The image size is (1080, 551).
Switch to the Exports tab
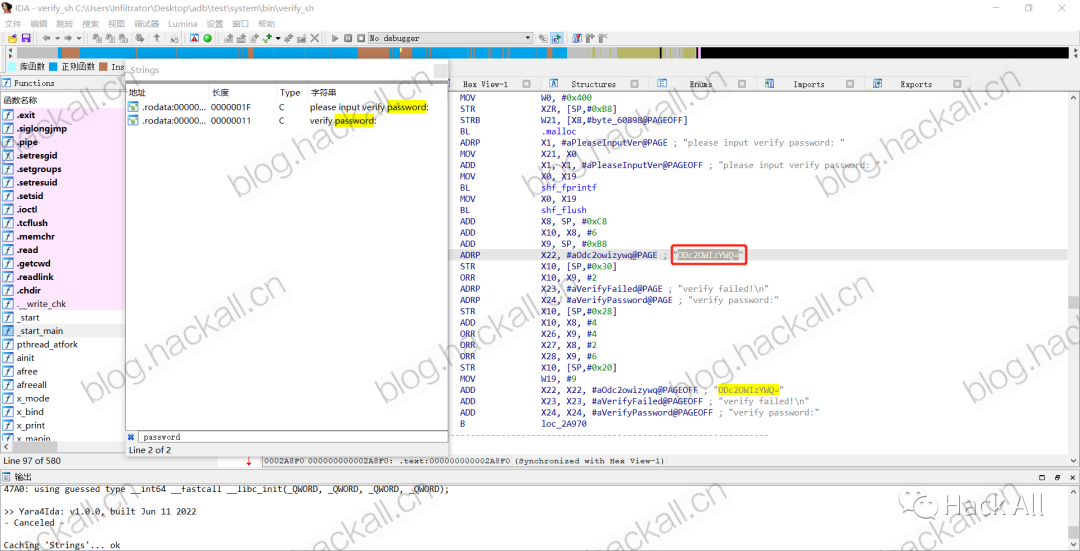916,84
